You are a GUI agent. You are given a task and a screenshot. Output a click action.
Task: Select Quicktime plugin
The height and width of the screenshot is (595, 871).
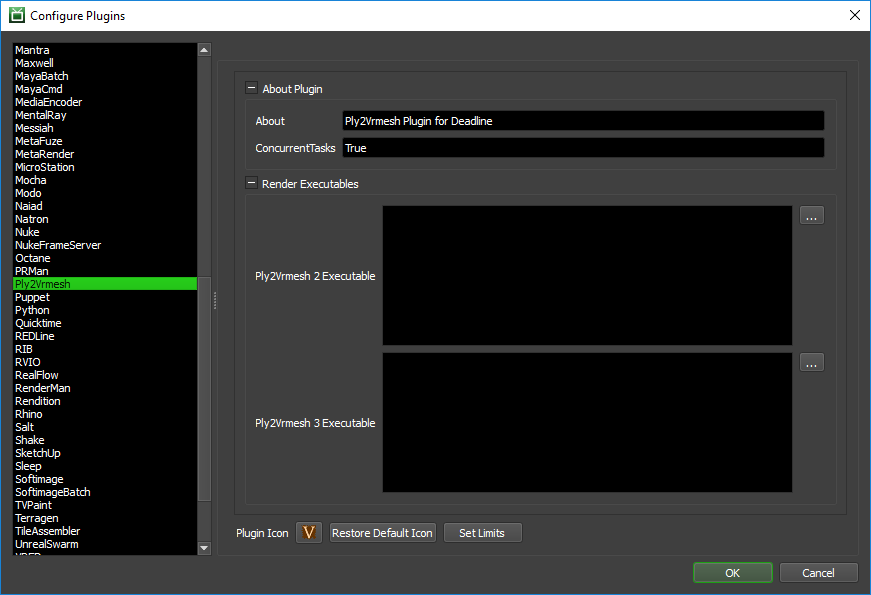point(105,323)
